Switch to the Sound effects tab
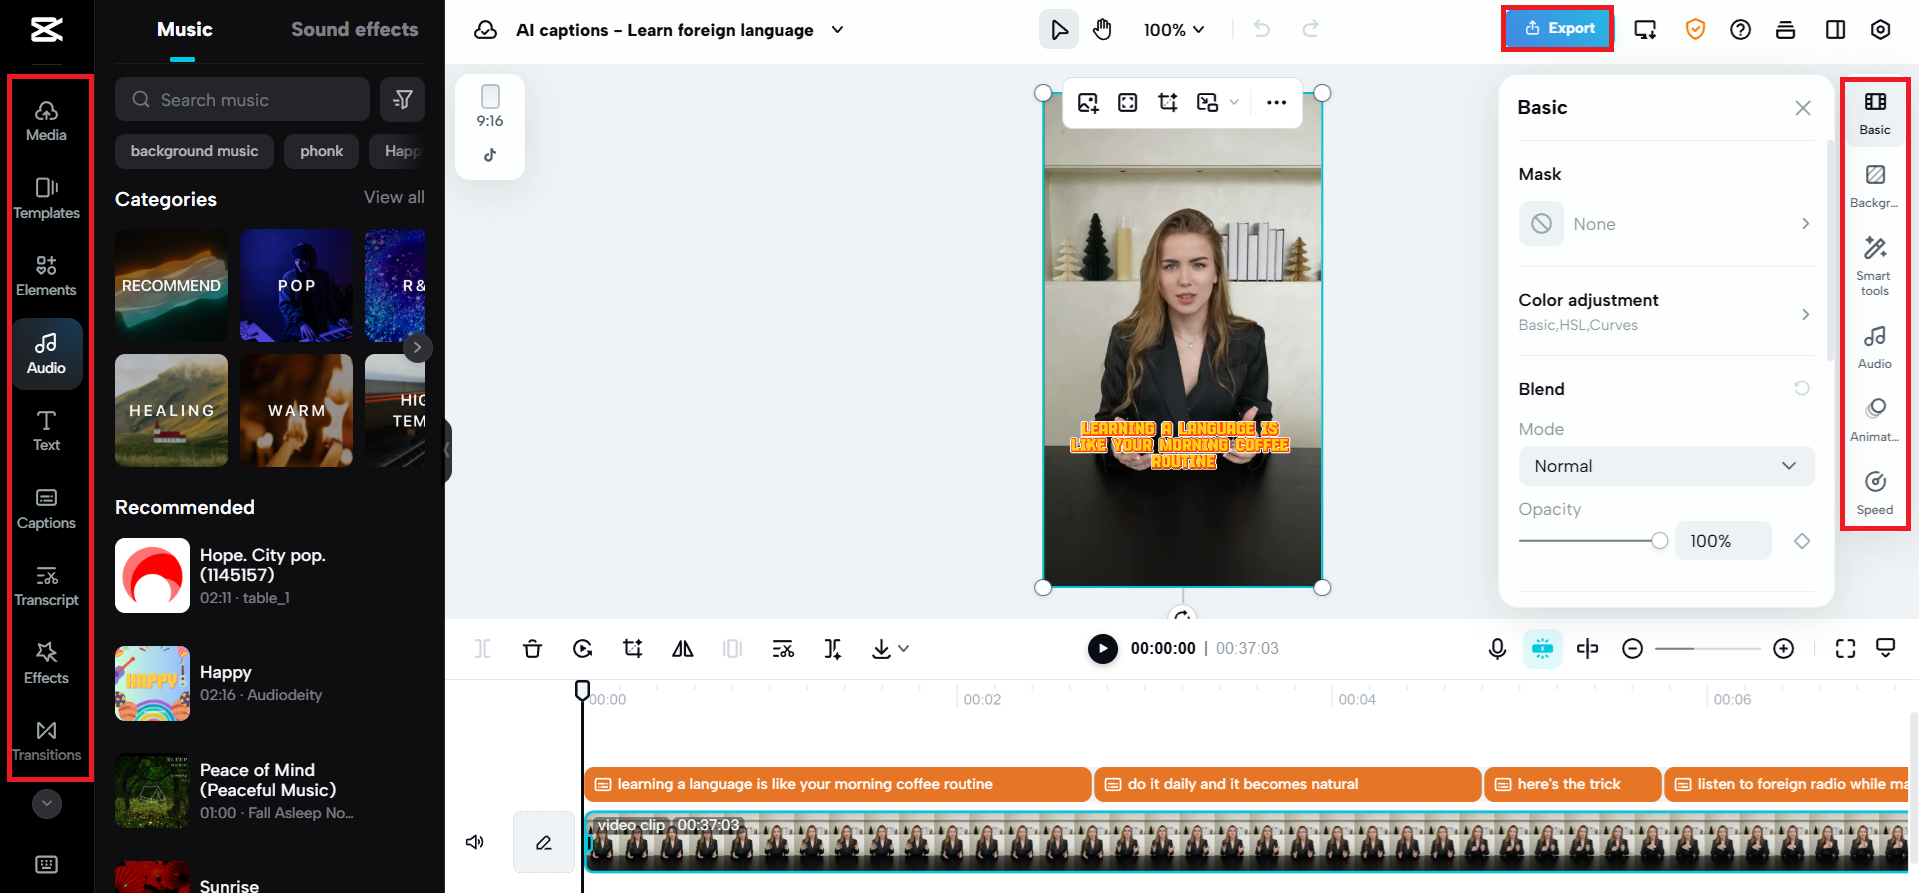This screenshot has width=1919, height=893. coord(355,30)
